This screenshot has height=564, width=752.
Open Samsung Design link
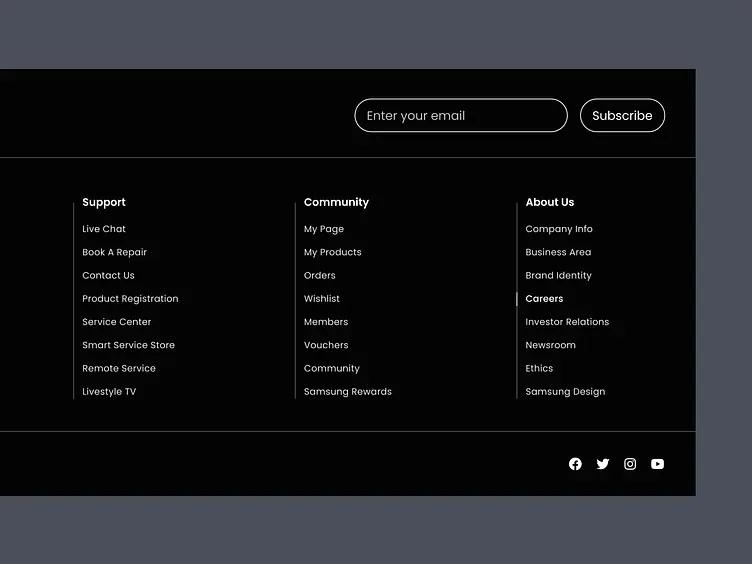[x=565, y=391]
